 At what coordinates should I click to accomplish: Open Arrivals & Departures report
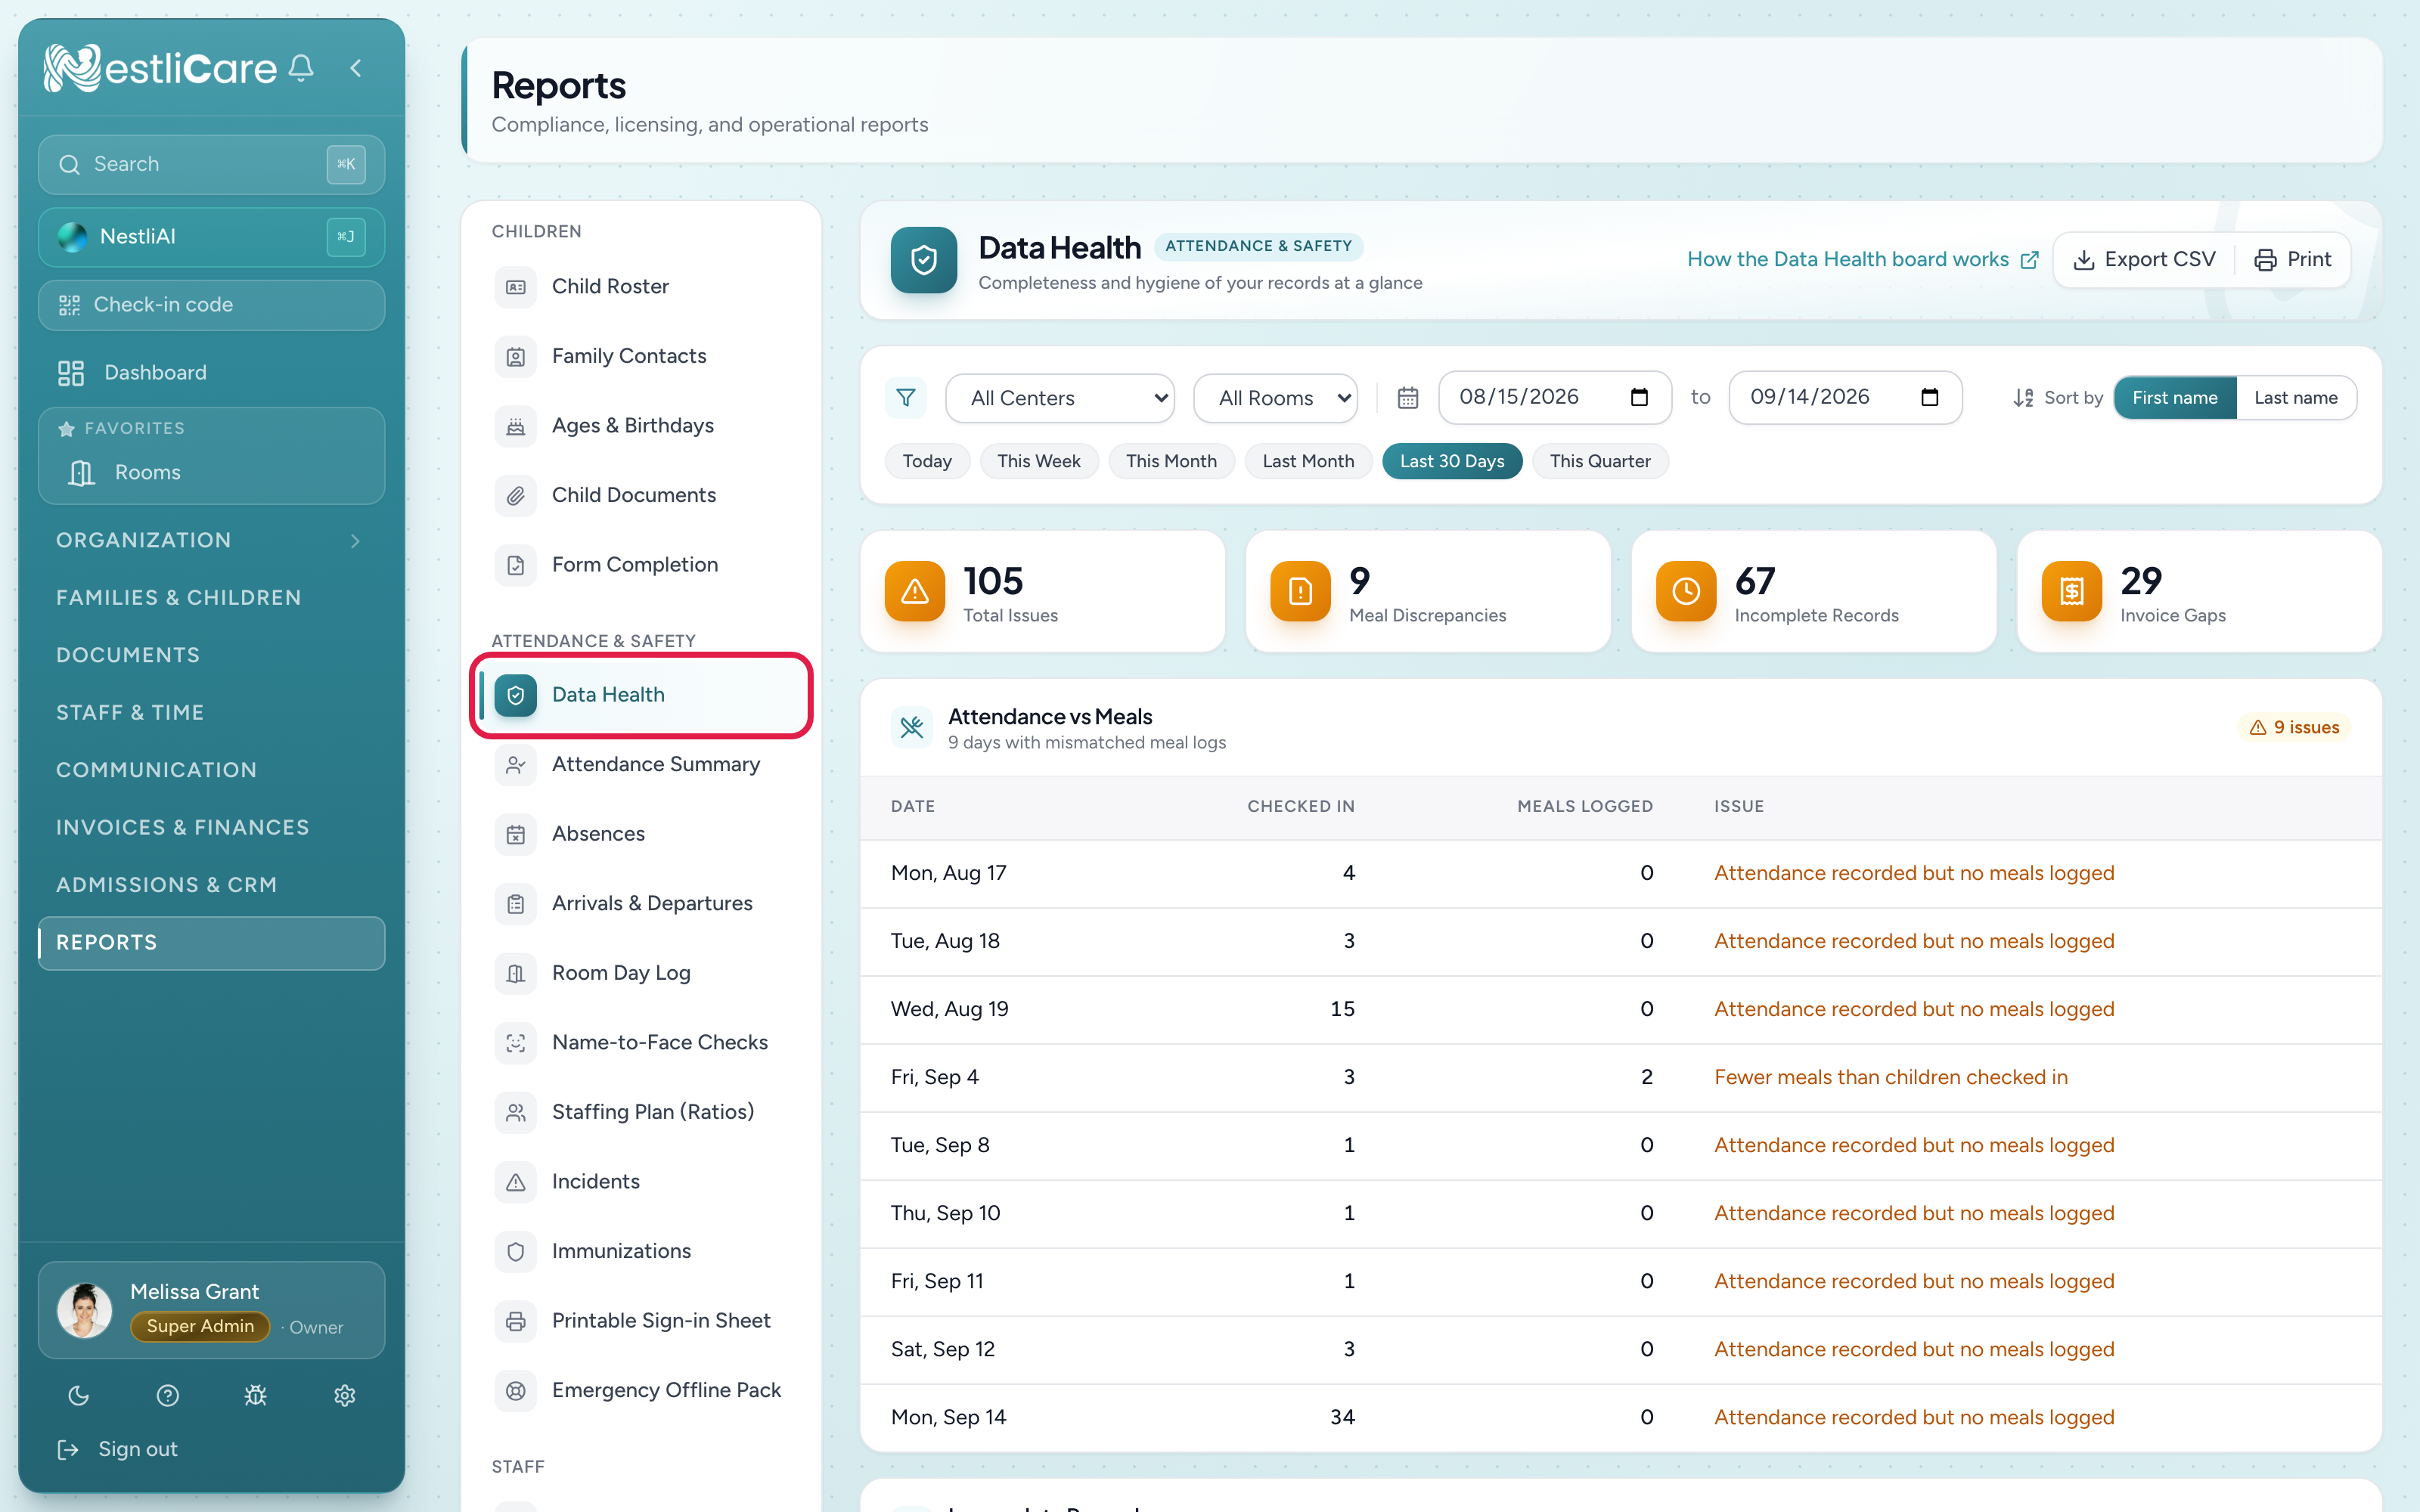pyautogui.click(x=641, y=903)
